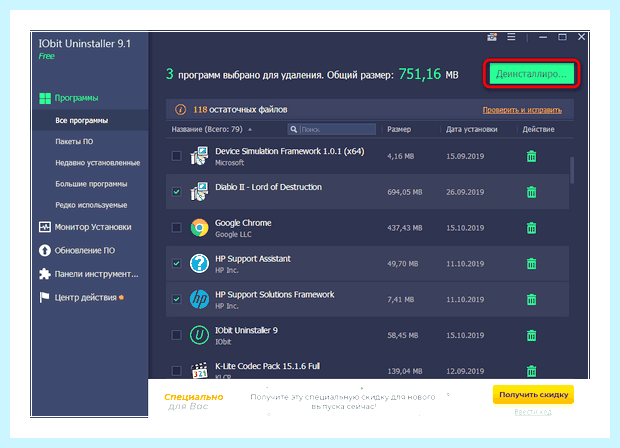Click the puzzle icon for Панели инструментов
The width and height of the screenshot is (620, 448).
point(45,274)
